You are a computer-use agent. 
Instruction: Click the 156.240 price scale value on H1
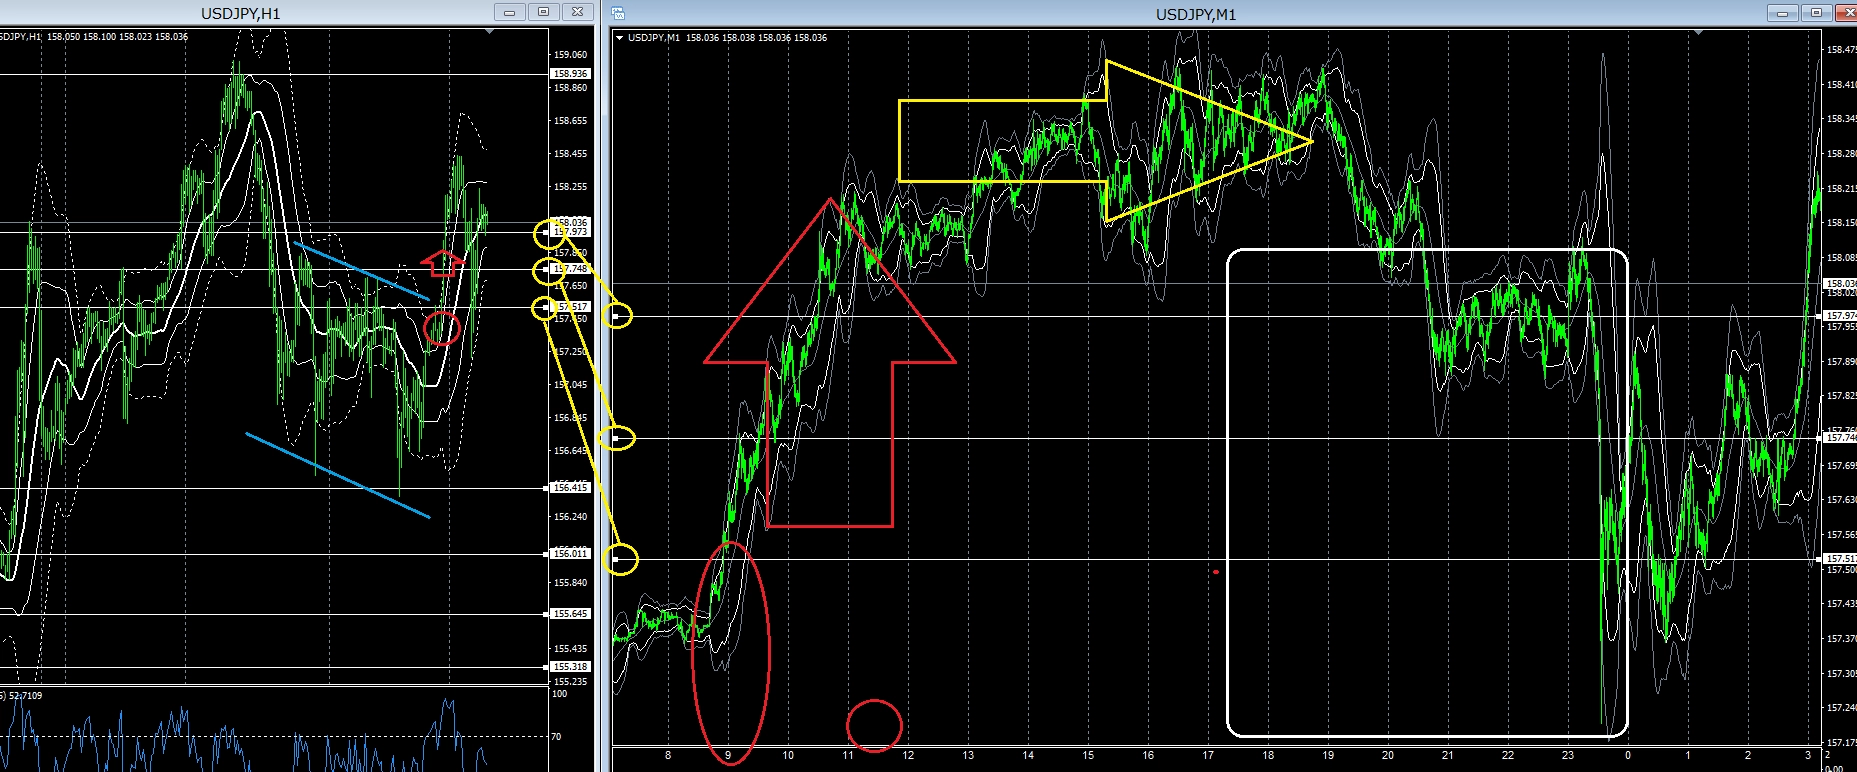coord(570,517)
